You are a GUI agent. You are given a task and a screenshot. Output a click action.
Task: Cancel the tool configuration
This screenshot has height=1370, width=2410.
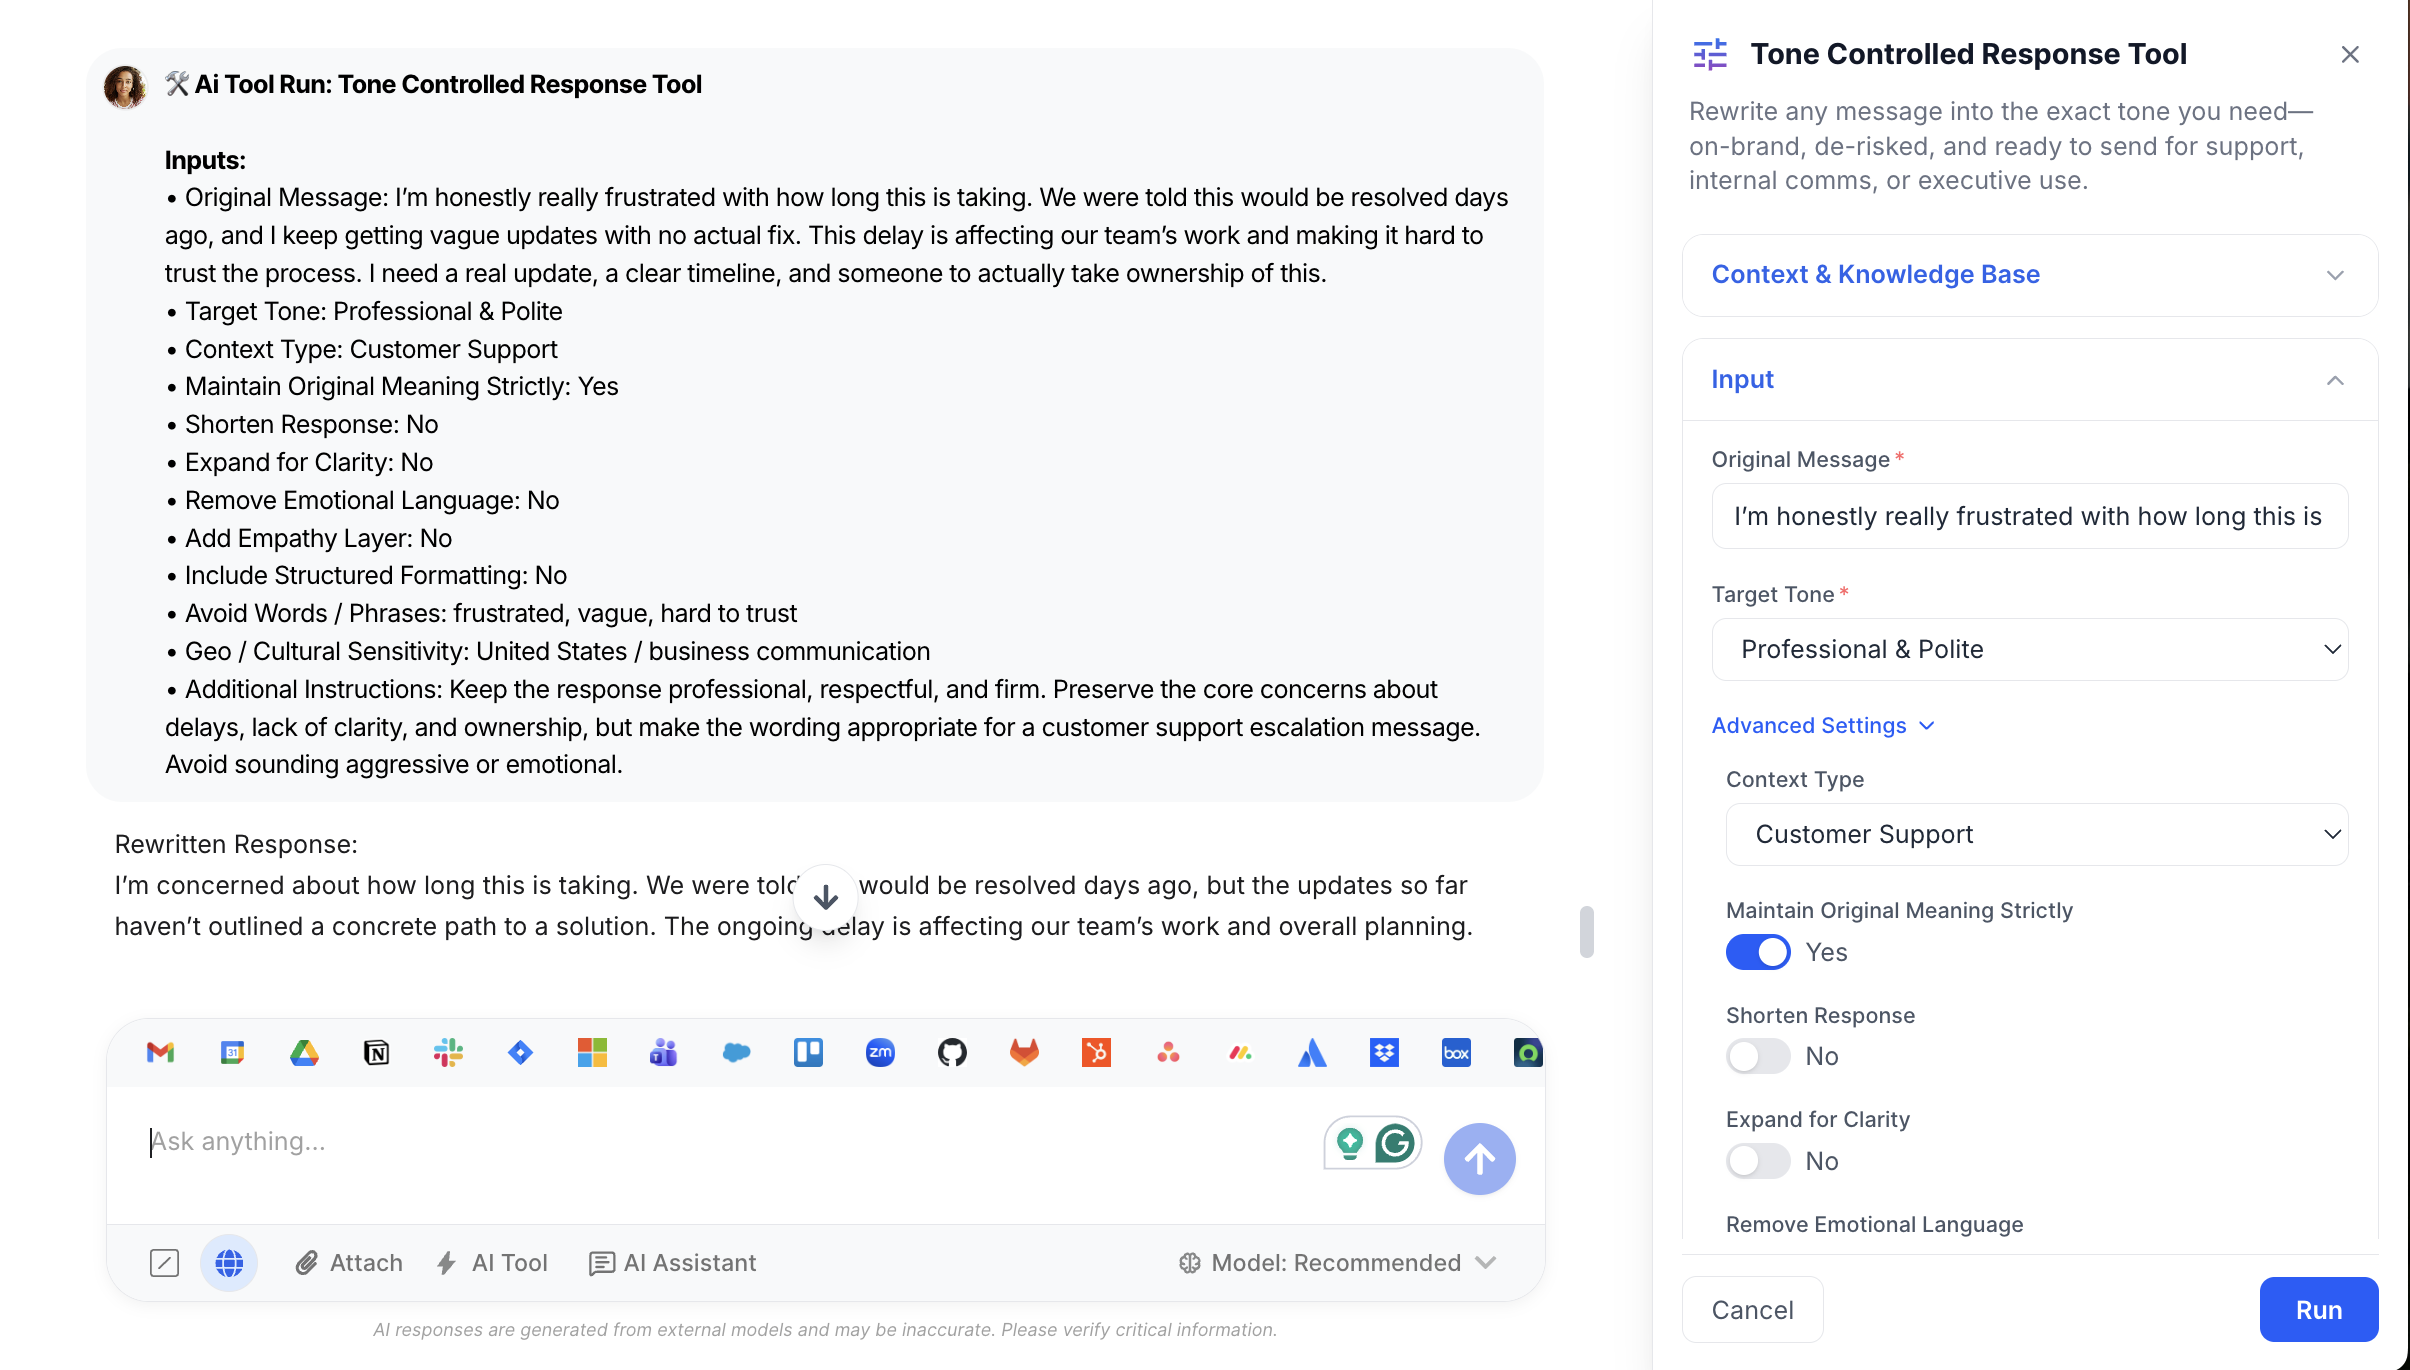click(1751, 1309)
